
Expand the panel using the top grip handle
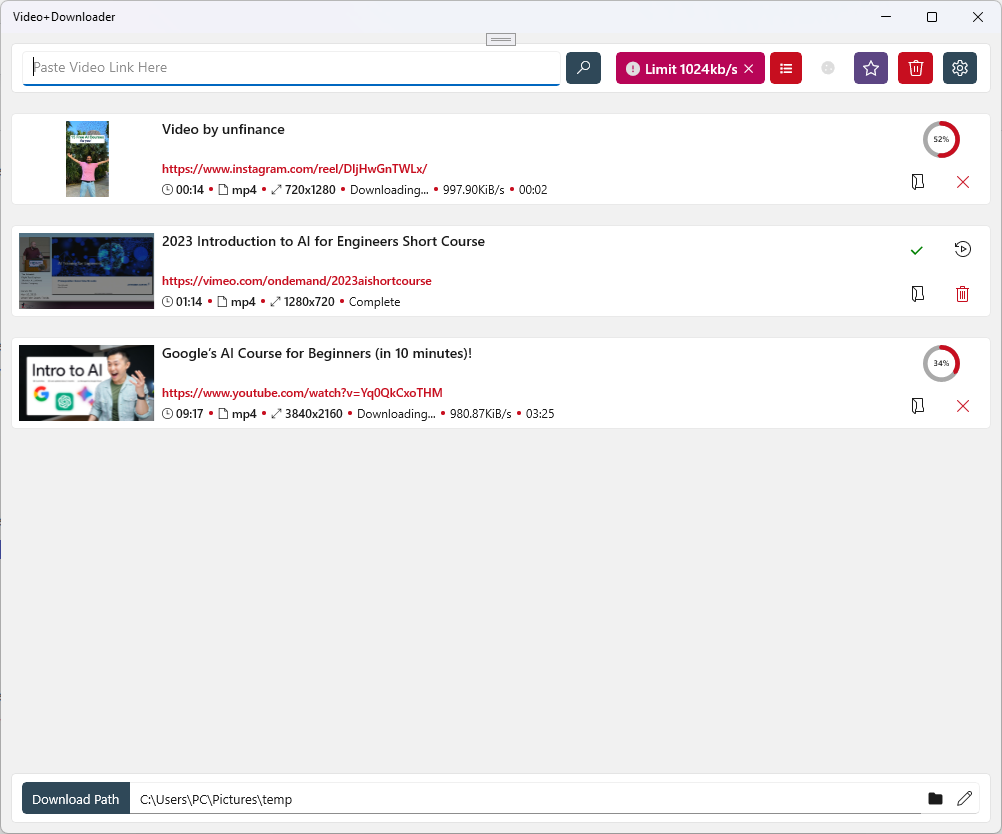coord(500,38)
